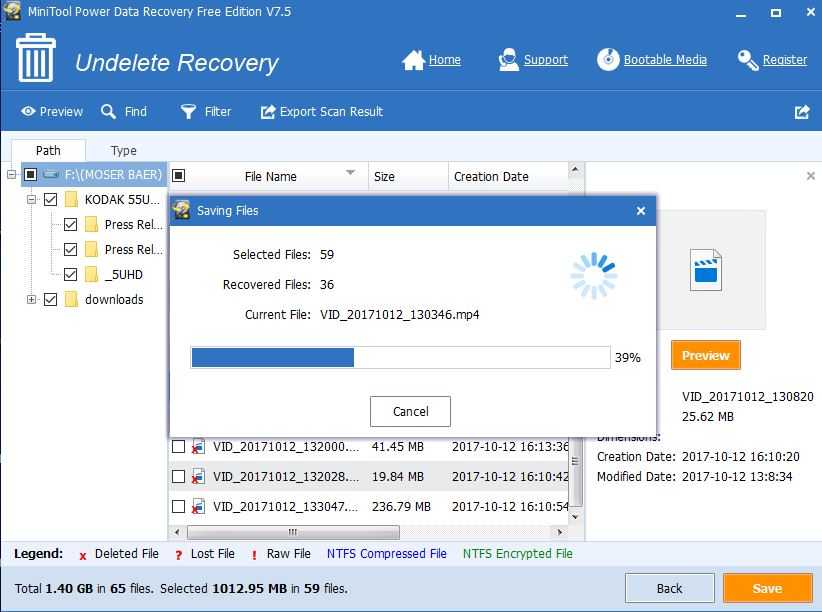Viewport: 822px width, 612px height.
Task: Click the Support agent icon
Action: [508, 60]
